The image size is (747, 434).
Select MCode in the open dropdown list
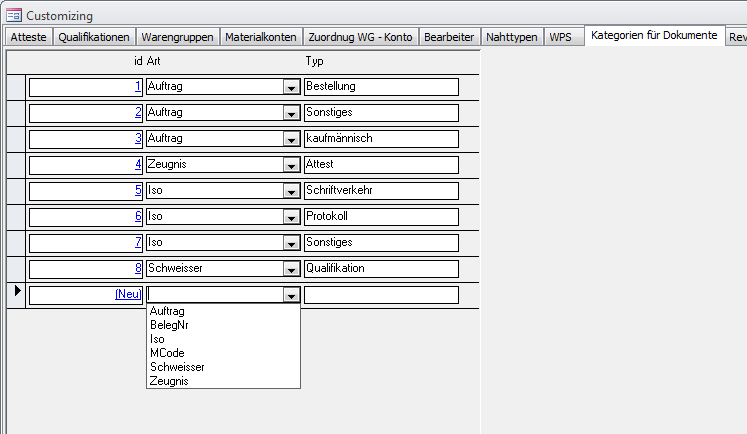click(x=166, y=353)
